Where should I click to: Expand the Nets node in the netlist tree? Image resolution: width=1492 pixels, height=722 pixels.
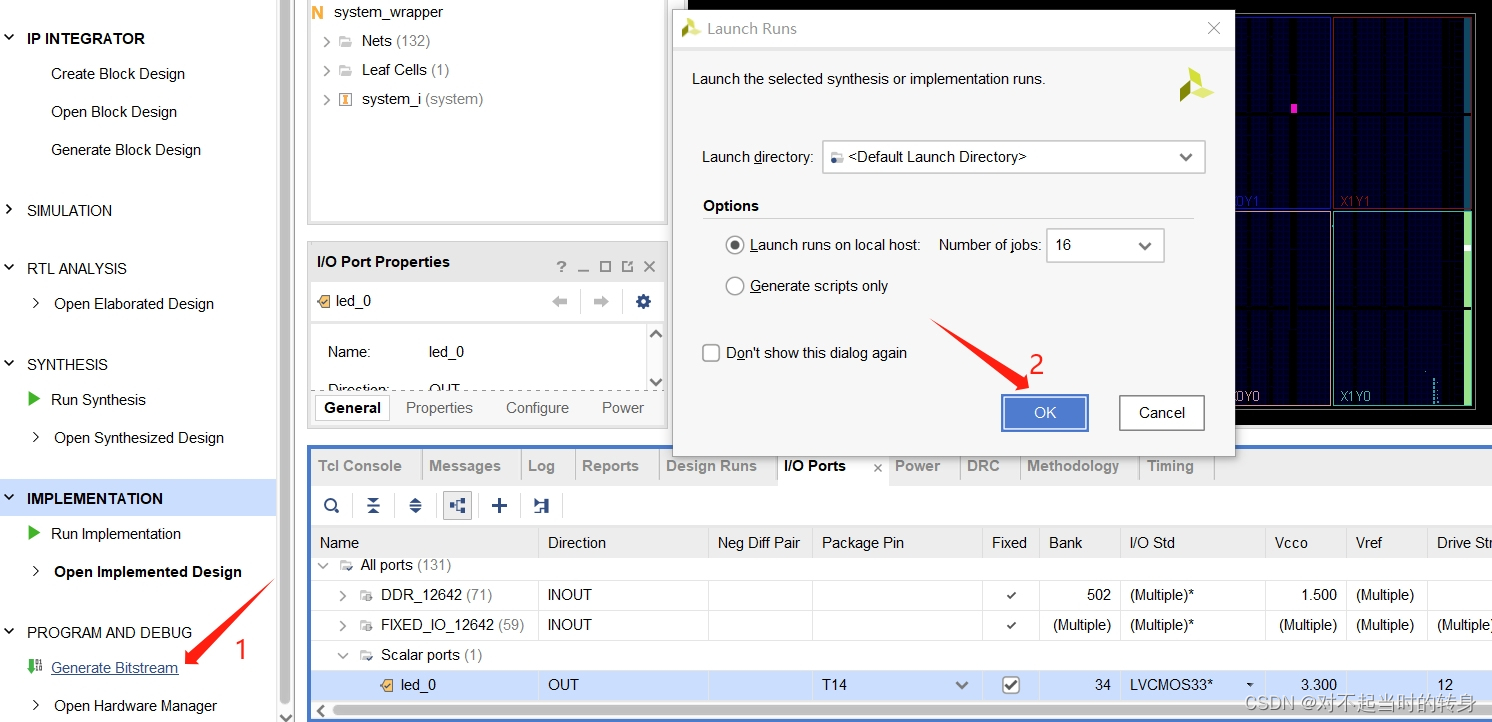click(x=327, y=41)
